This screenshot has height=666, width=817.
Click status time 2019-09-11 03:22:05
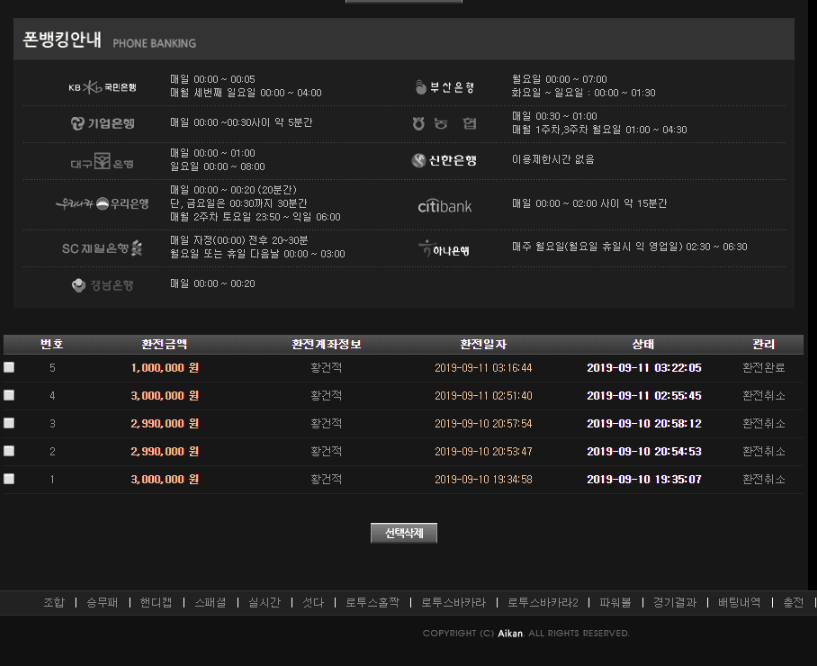[644, 368]
